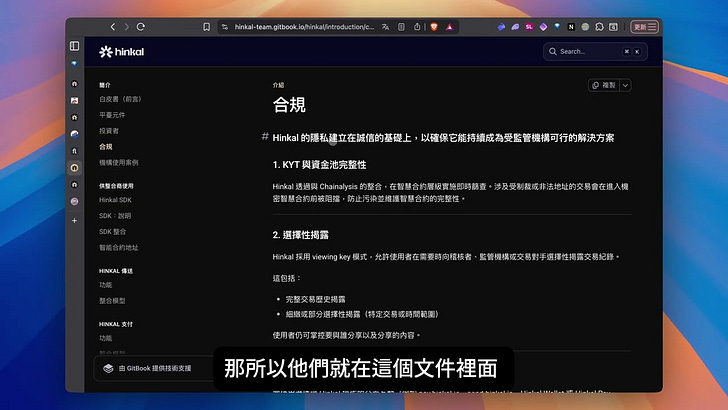
Task: Reload the current page
Action: (141, 27)
